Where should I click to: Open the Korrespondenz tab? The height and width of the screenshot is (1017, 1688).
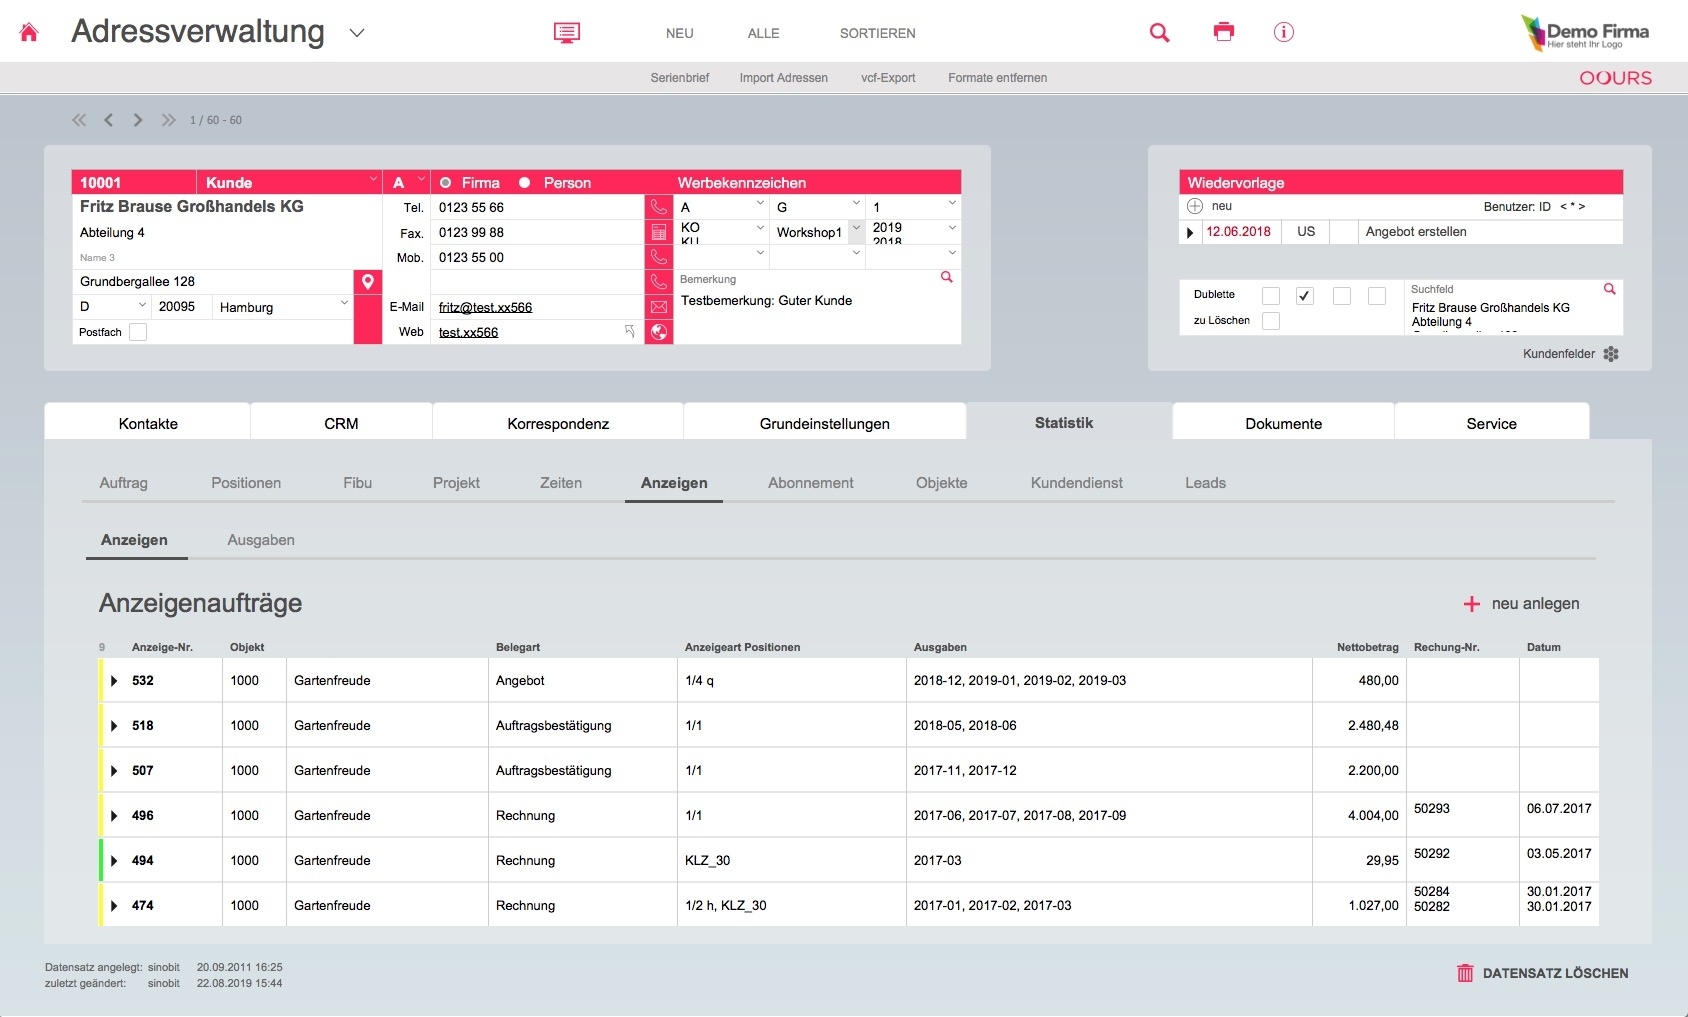pos(558,423)
